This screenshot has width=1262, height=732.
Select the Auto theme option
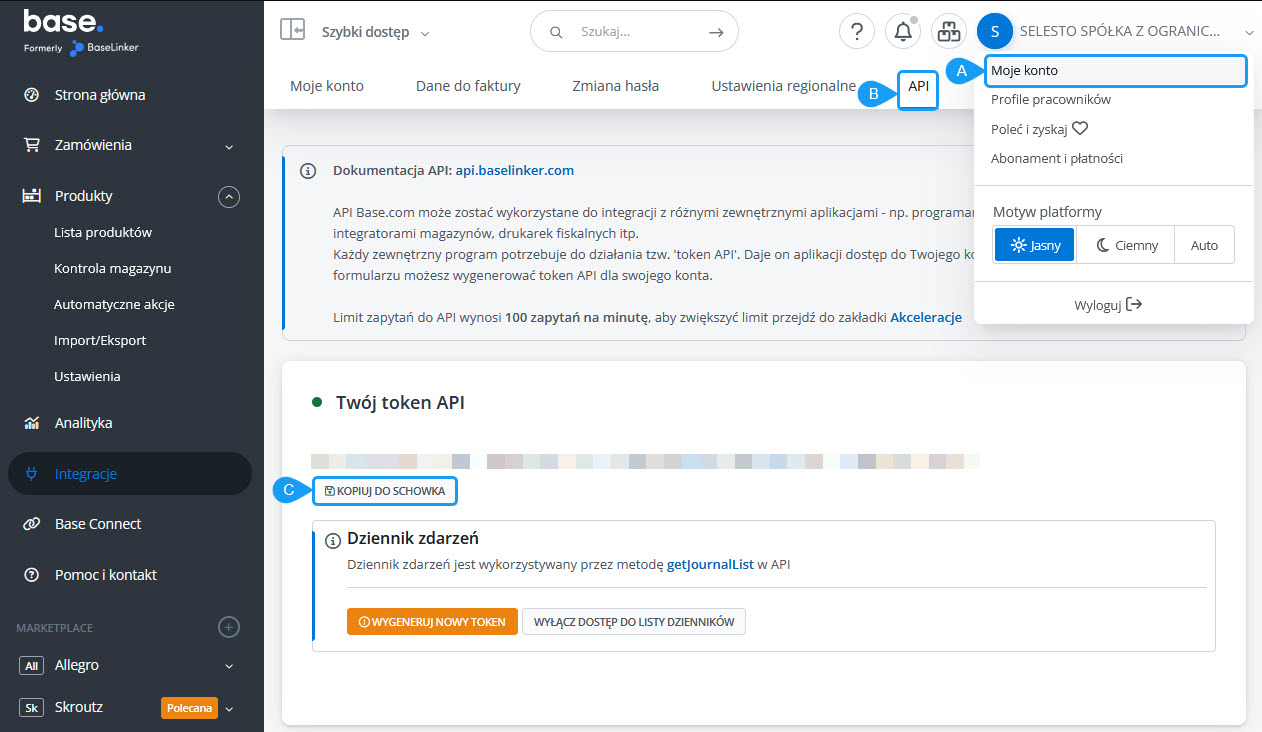pos(1204,244)
